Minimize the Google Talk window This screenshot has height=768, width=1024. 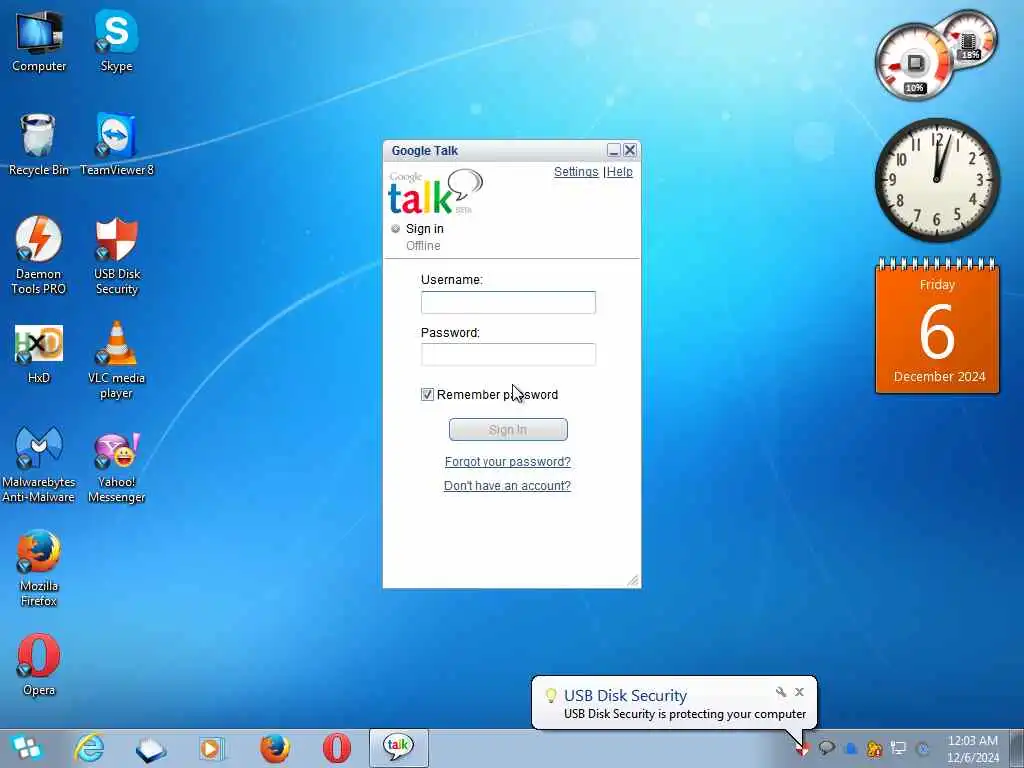pyautogui.click(x=613, y=151)
